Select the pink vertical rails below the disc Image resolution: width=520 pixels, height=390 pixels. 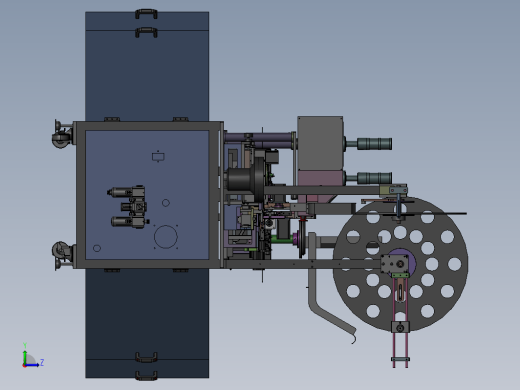click(x=400, y=323)
